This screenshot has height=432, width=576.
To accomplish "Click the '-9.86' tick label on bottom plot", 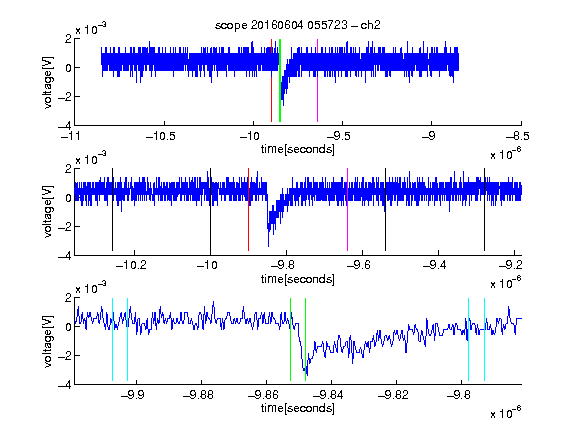I will click(263, 395).
